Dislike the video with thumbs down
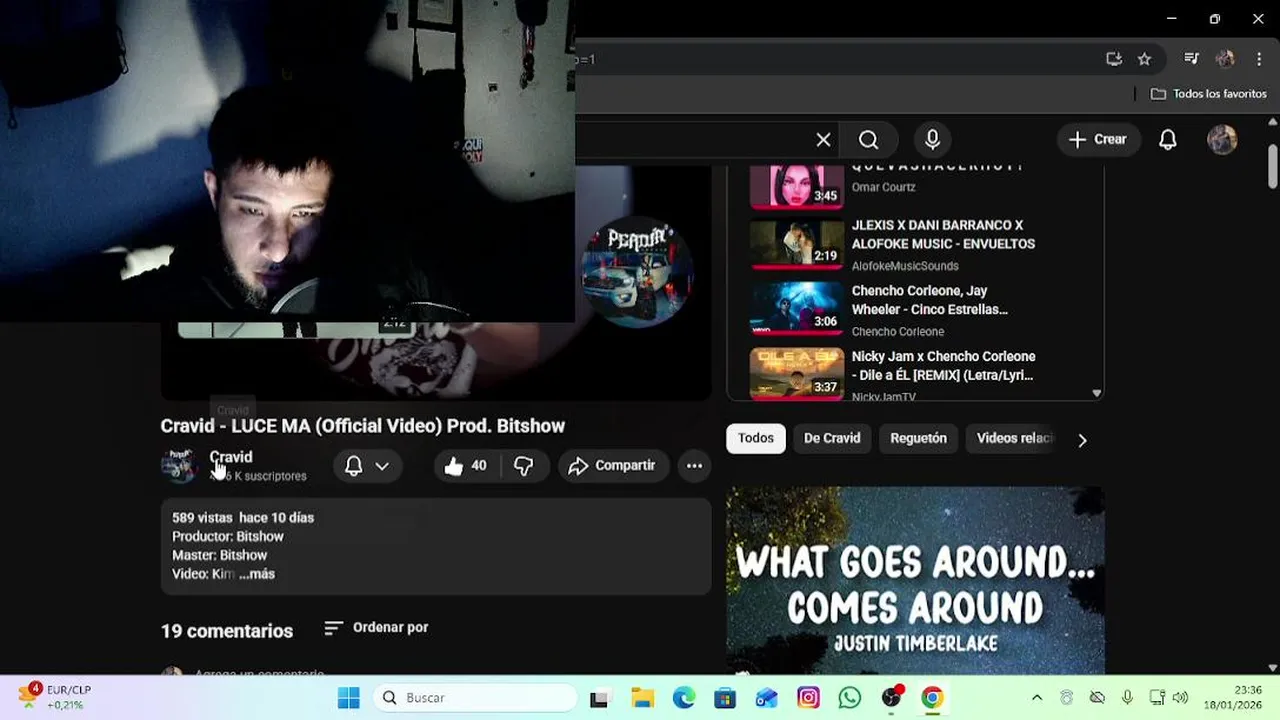This screenshot has width=1280, height=720. click(523, 466)
